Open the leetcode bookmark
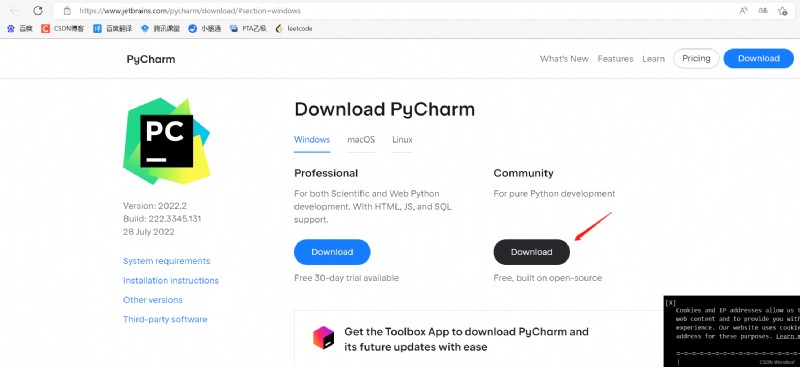The height and width of the screenshot is (367, 800). pyautogui.click(x=294, y=29)
